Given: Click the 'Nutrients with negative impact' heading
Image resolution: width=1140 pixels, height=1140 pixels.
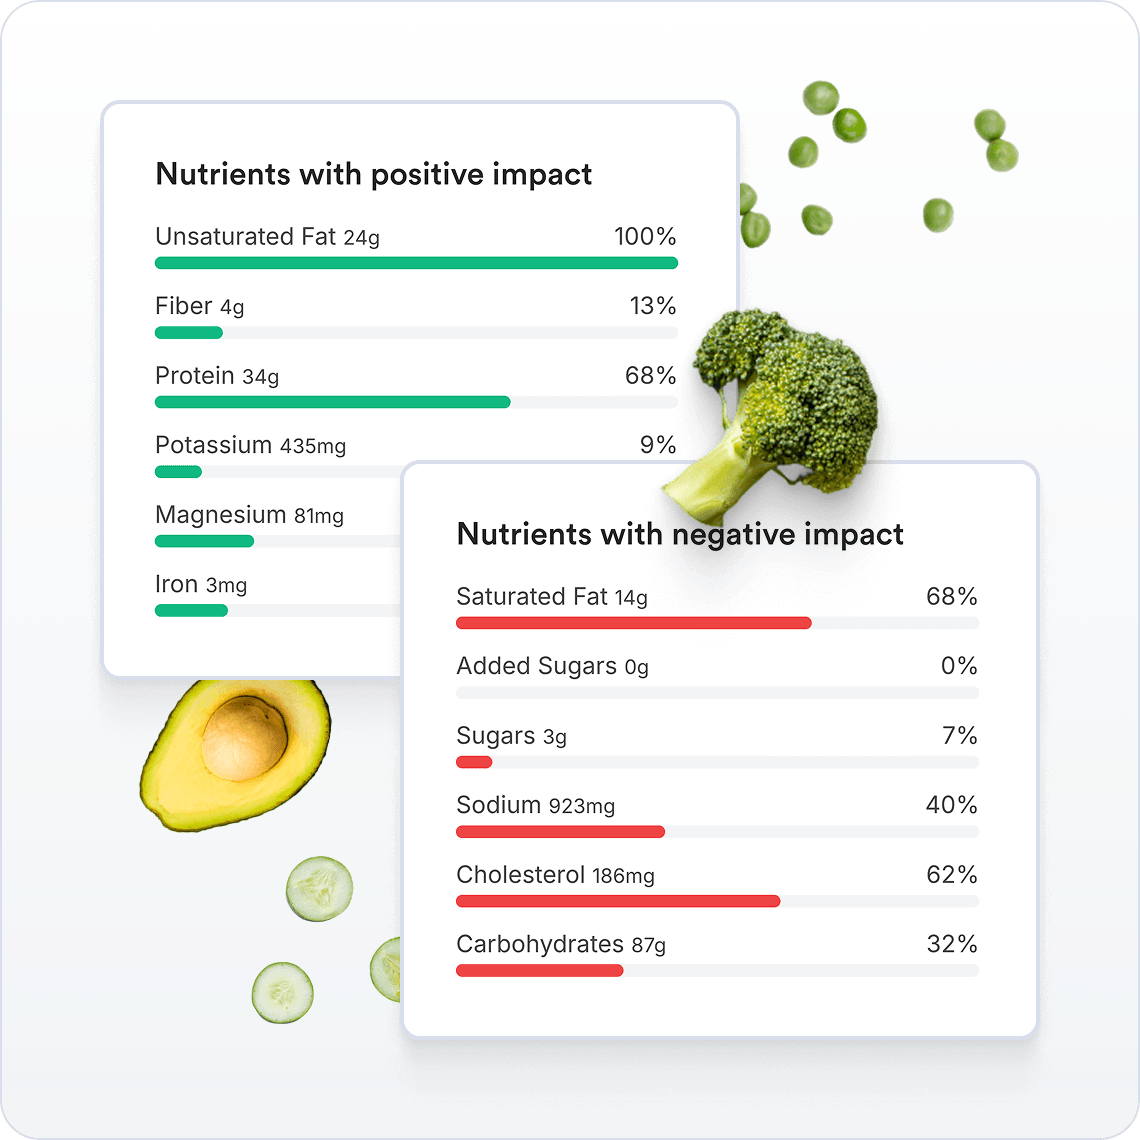Looking at the screenshot, I should pyautogui.click(x=680, y=535).
